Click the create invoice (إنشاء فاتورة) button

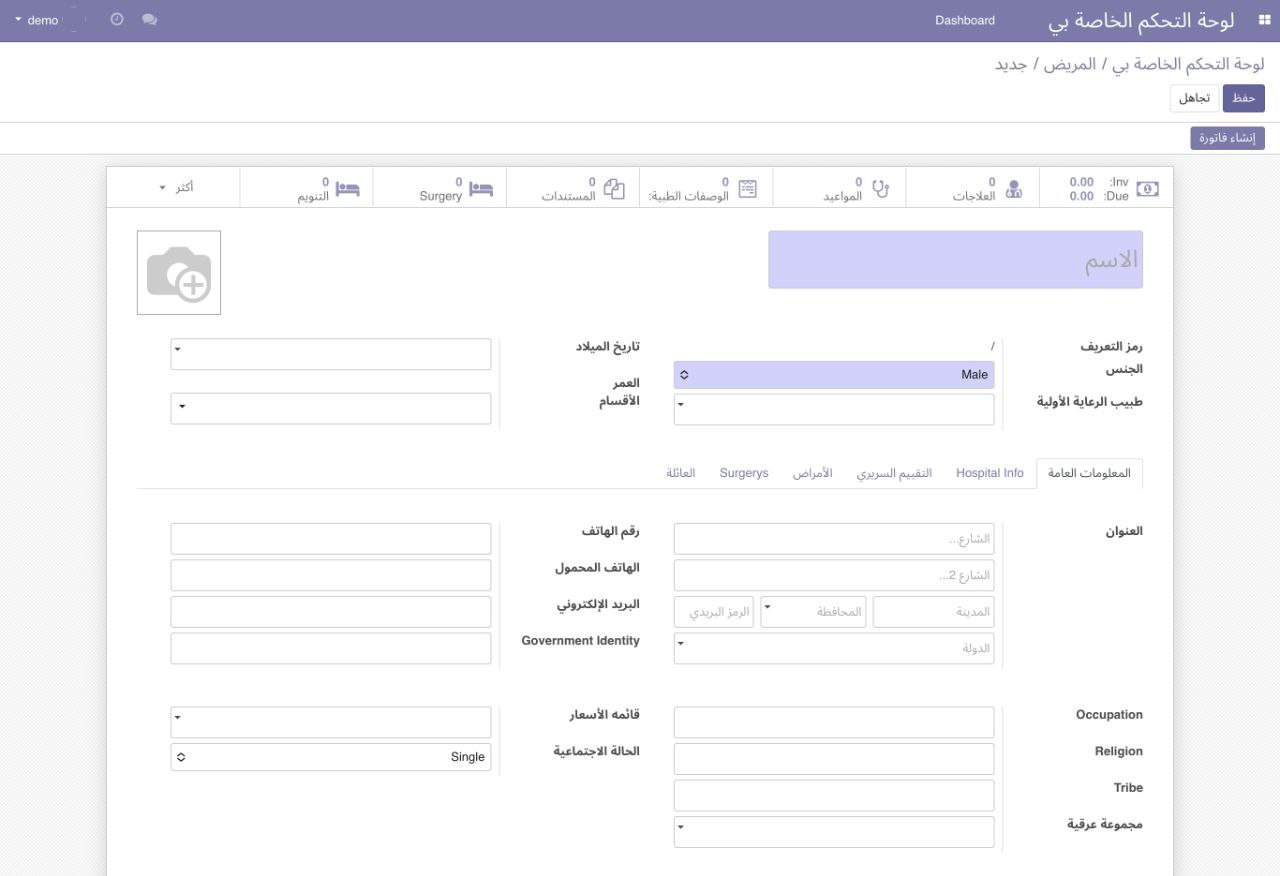click(x=1227, y=138)
